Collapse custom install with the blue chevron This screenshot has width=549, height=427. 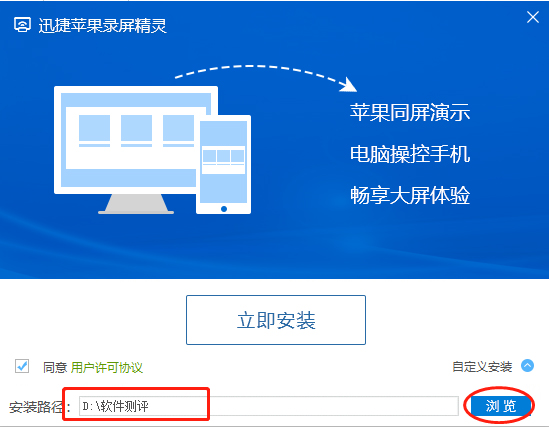point(527,366)
